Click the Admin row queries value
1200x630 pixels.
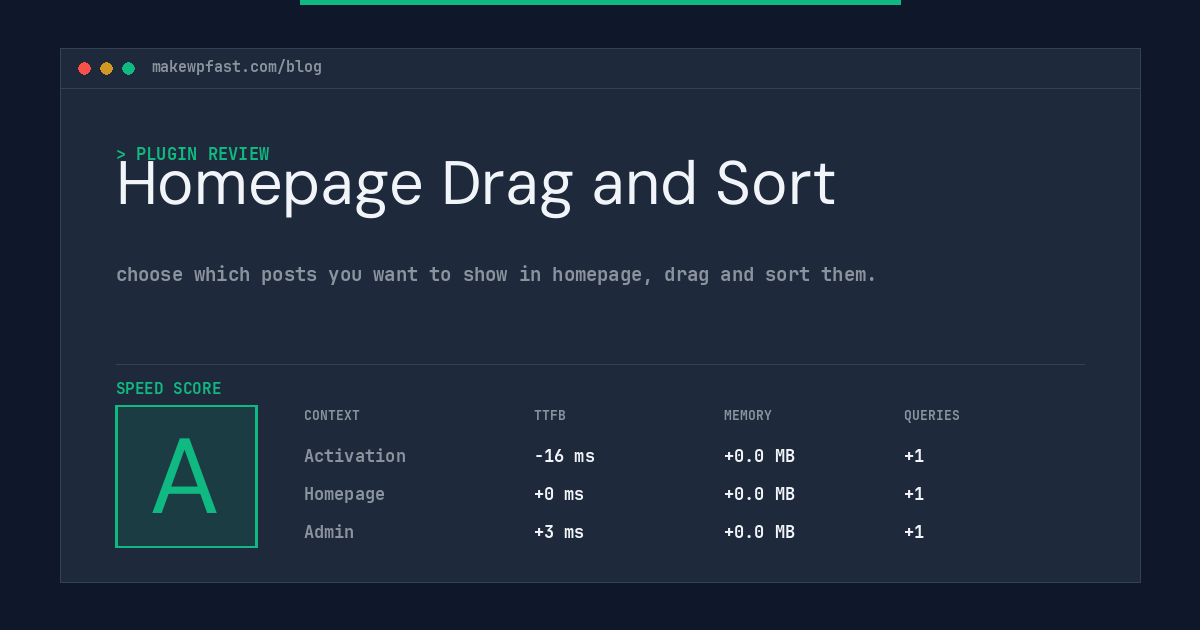pyautogui.click(x=914, y=532)
